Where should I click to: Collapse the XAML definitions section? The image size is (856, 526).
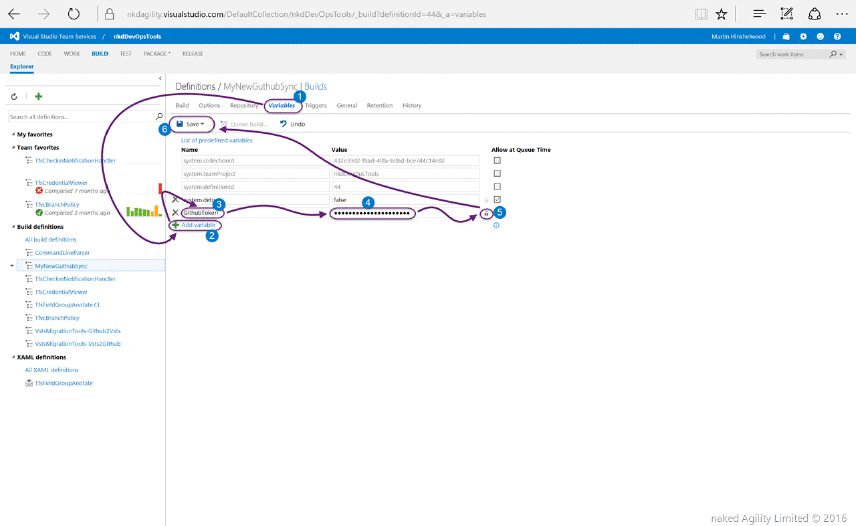coord(13,357)
